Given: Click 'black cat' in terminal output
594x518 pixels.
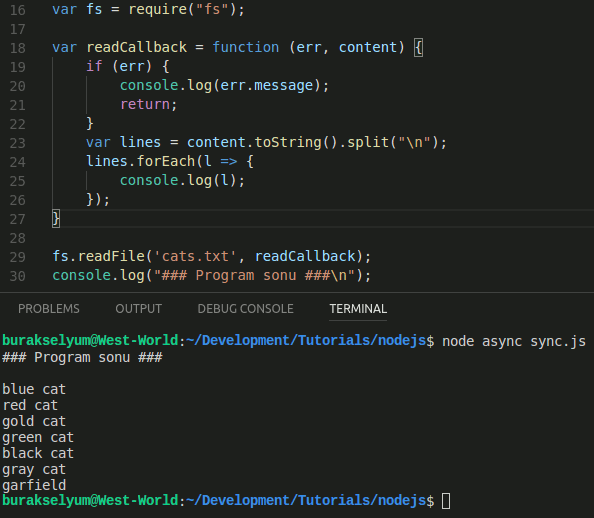Looking at the screenshot, I should tap(38, 453).
